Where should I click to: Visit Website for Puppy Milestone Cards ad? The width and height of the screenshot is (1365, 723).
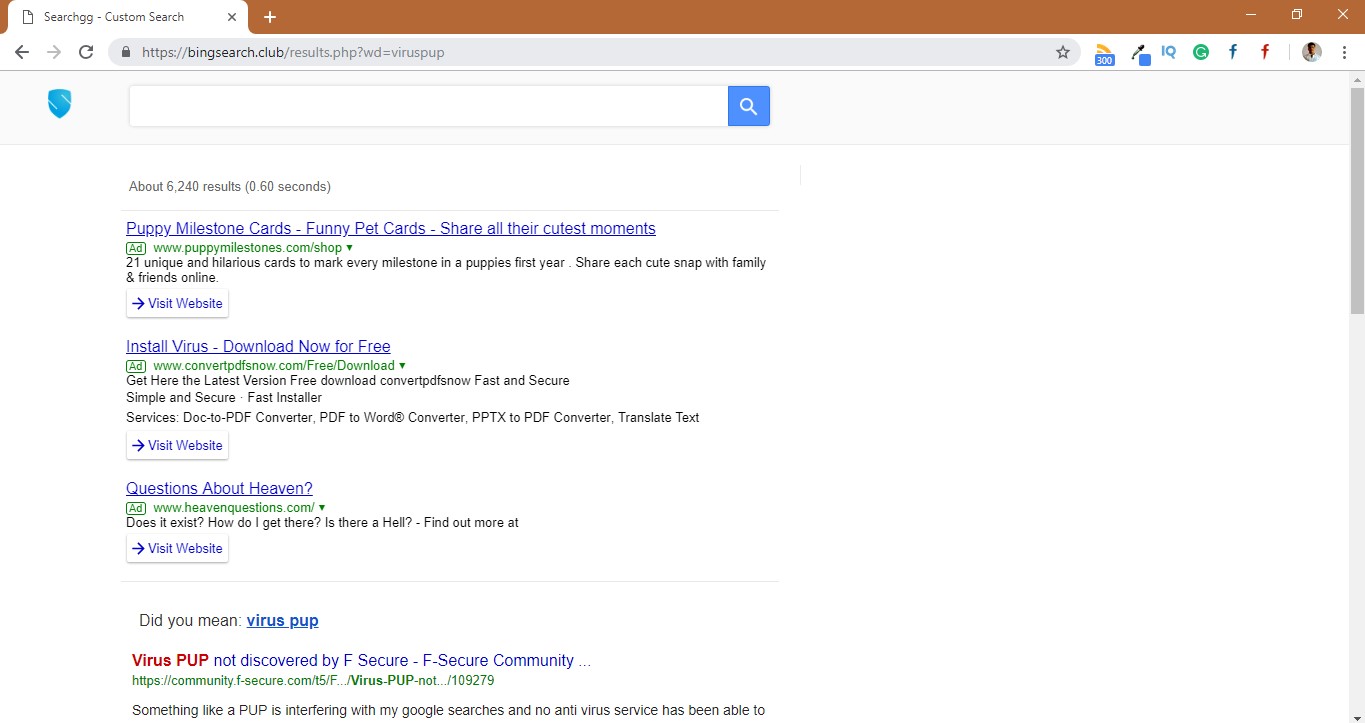pos(177,303)
